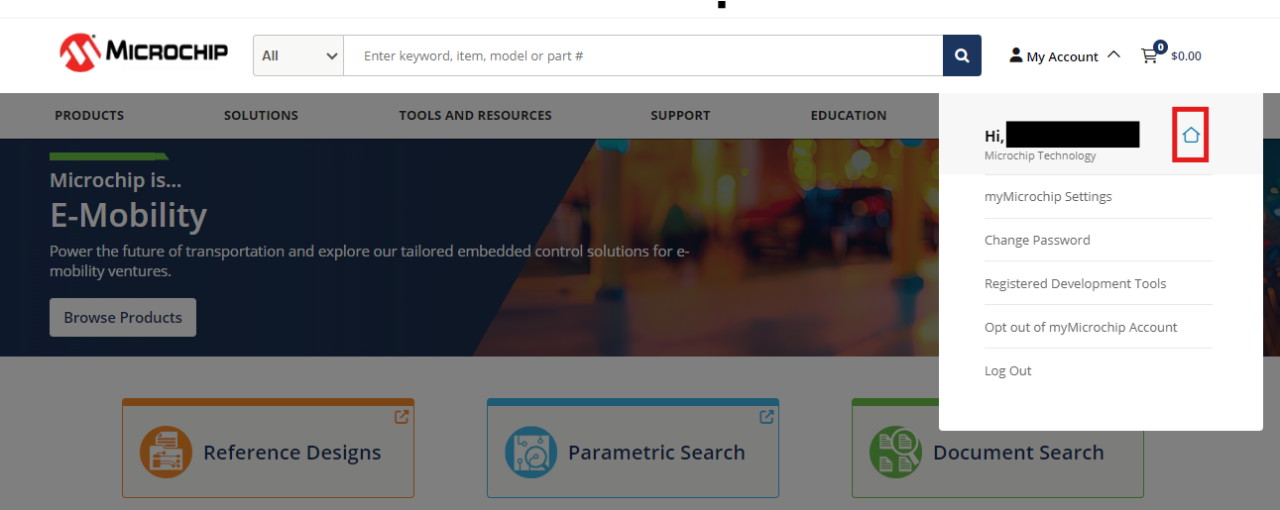Screen dimensions: 1280x510
Task: Click the keyword search input field
Action: coord(642,56)
